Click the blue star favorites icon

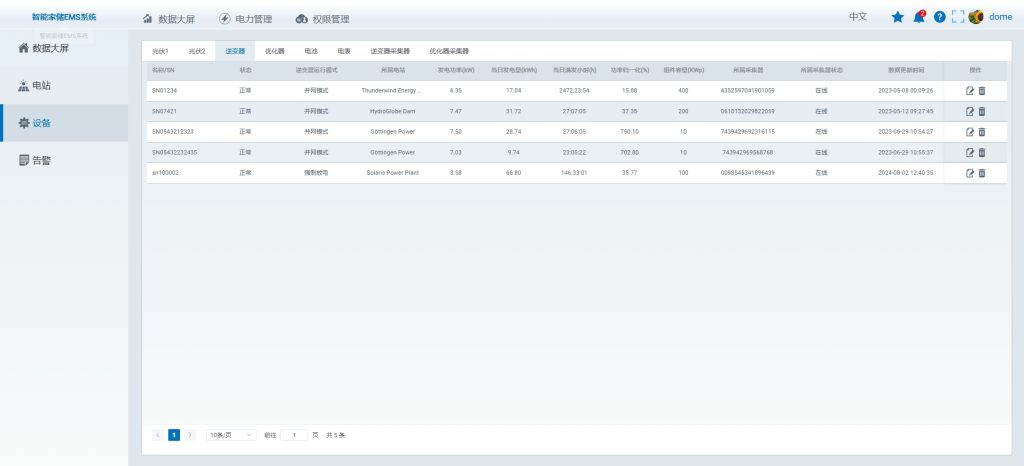click(x=897, y=17)
